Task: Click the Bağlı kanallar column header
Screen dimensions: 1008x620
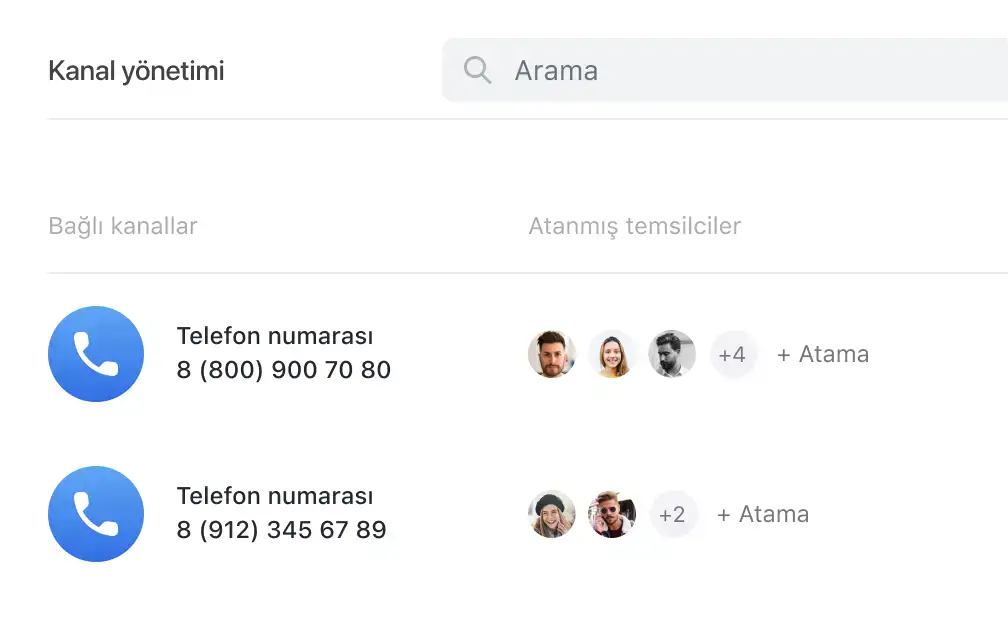Action: (x=123, y=226)
